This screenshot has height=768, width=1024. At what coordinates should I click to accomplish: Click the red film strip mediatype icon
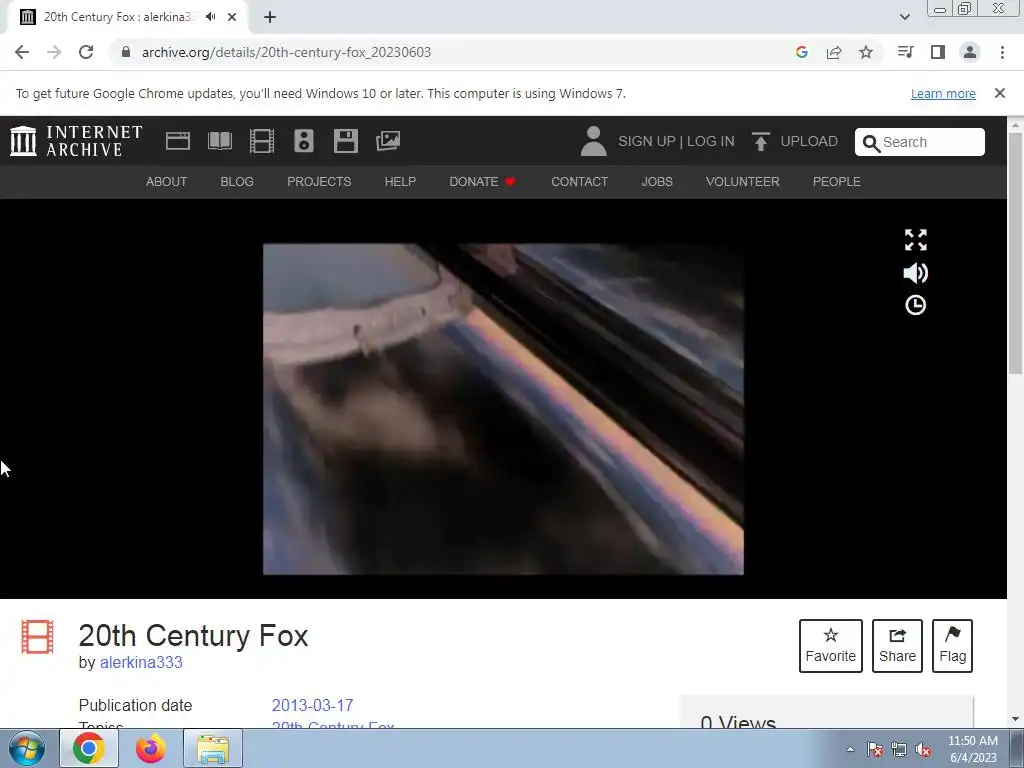tap(37, 637)
